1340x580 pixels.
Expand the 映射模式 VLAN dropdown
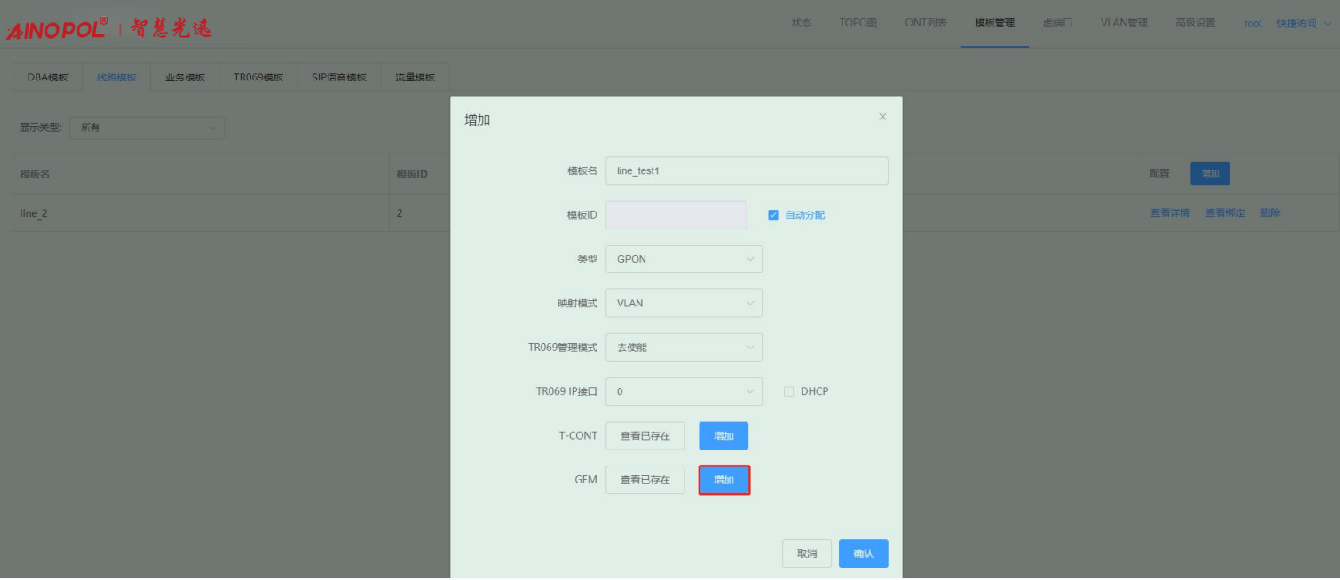[x=684, y=303]
